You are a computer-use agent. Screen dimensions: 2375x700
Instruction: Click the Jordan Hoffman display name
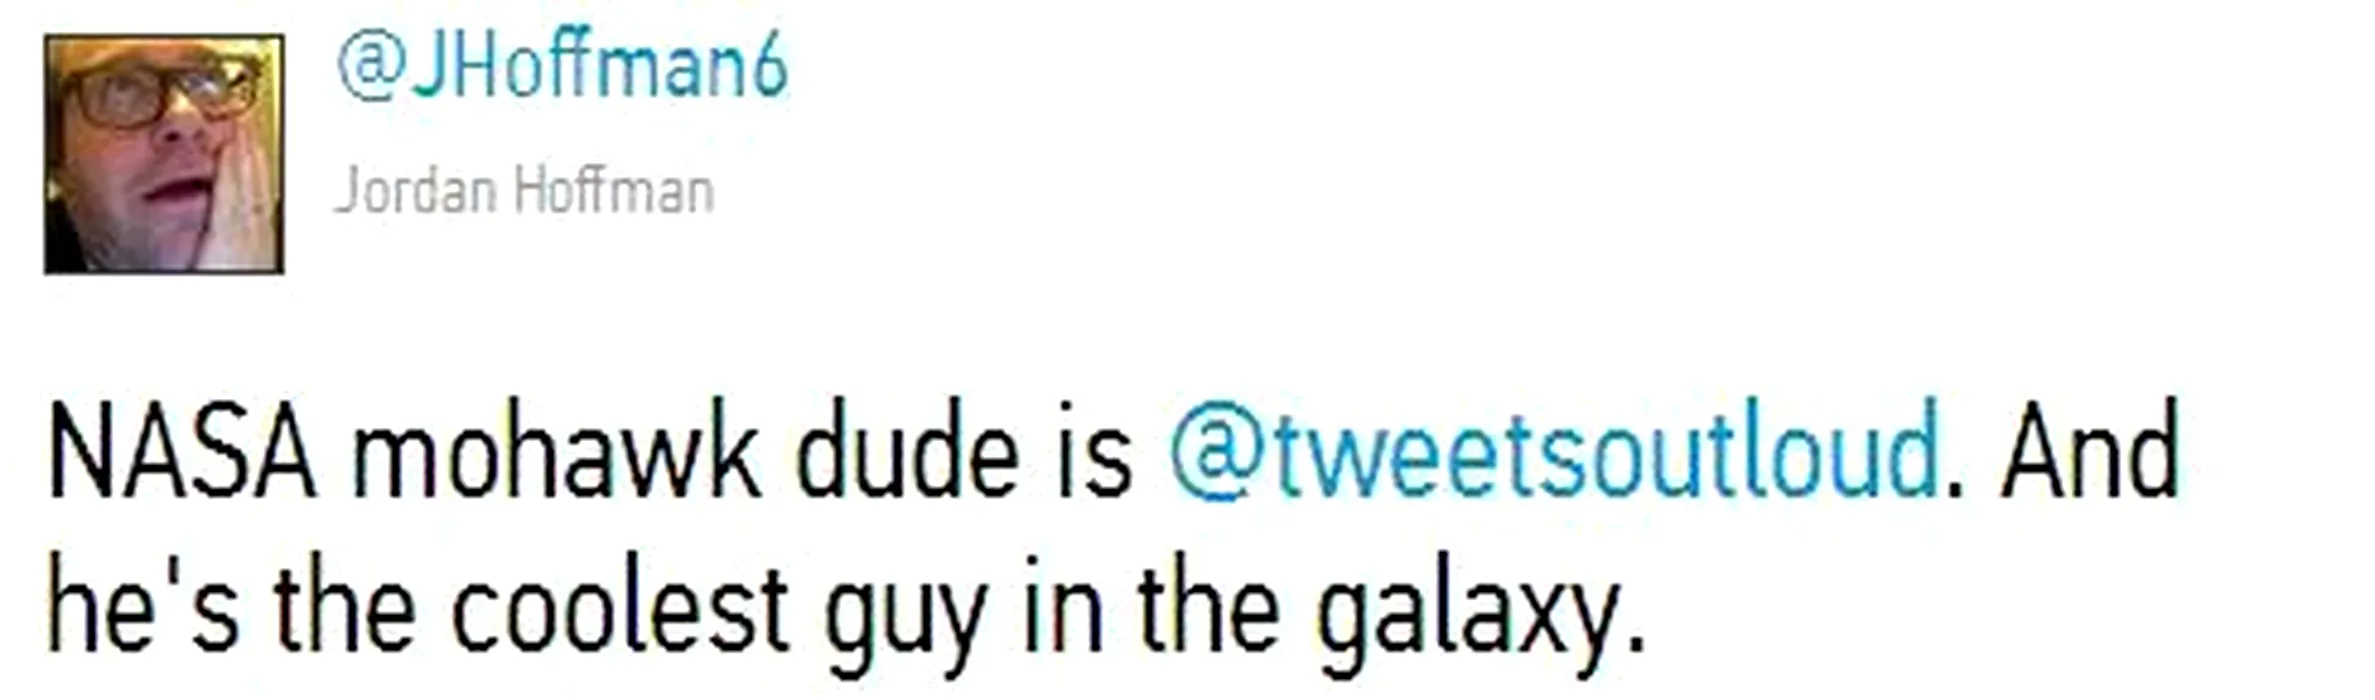(x=524, y=191)
